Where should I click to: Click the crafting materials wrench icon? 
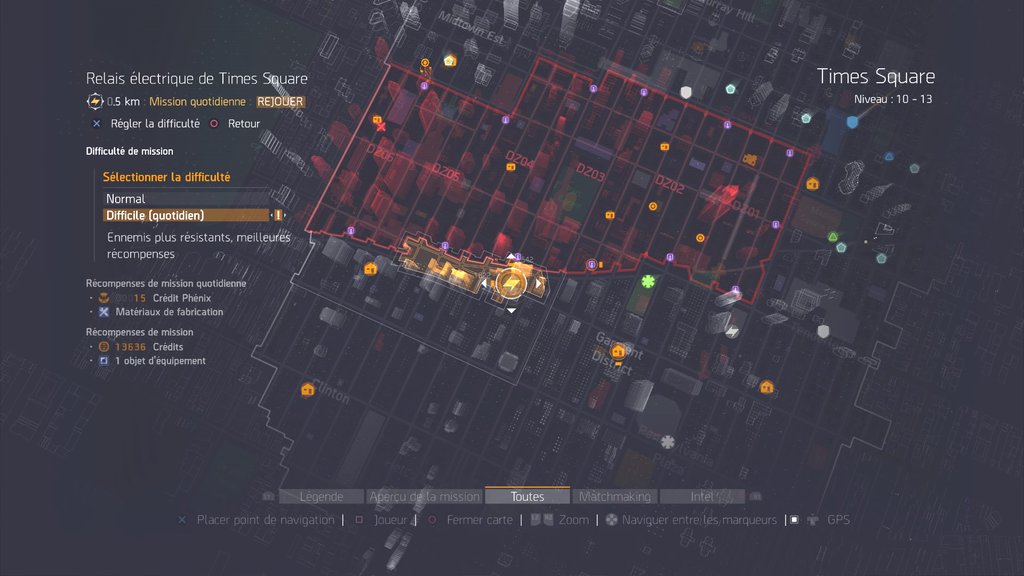[103, 312]
